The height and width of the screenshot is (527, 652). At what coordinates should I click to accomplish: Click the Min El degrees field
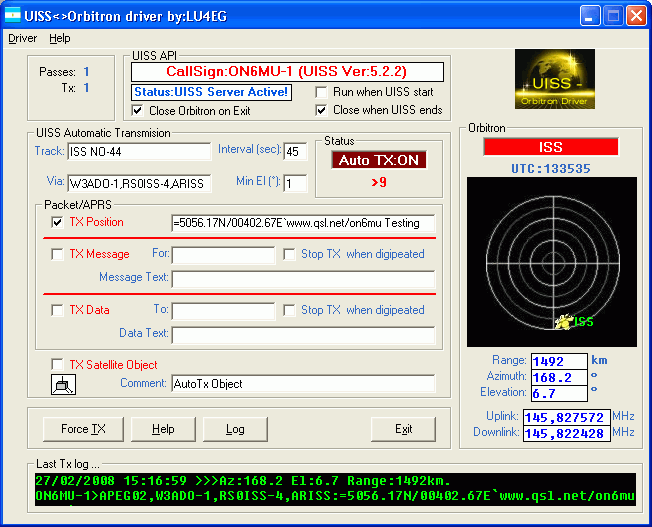[x=295, y=183]
